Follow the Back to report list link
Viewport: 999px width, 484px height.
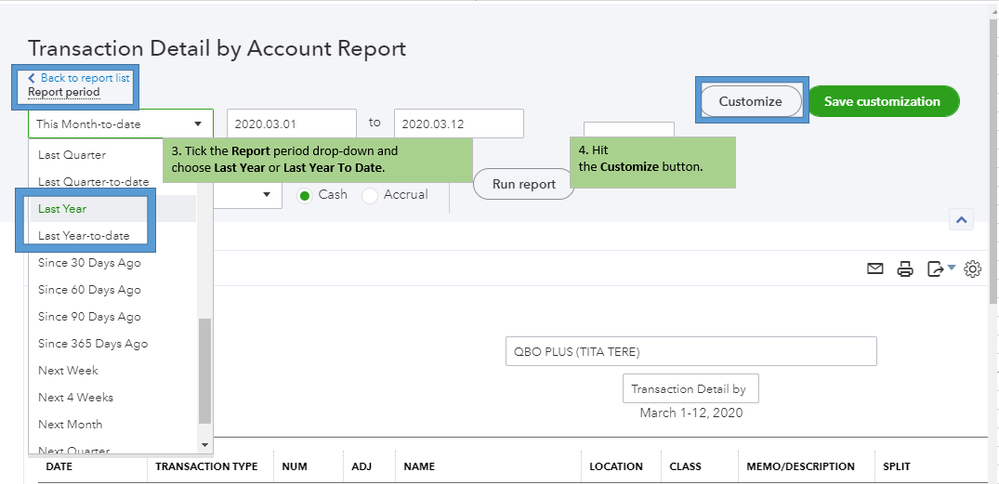click(x=84, y=77)
